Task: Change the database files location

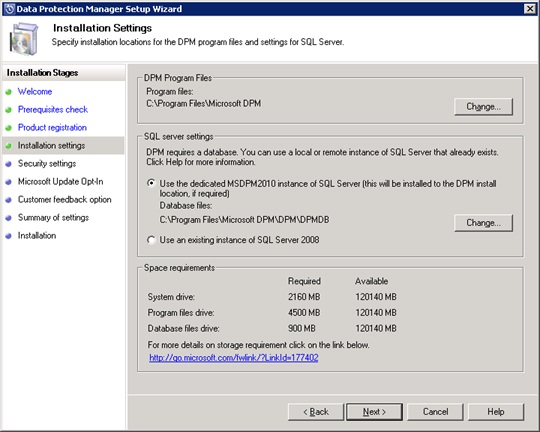Action: (x=483, y=223)
